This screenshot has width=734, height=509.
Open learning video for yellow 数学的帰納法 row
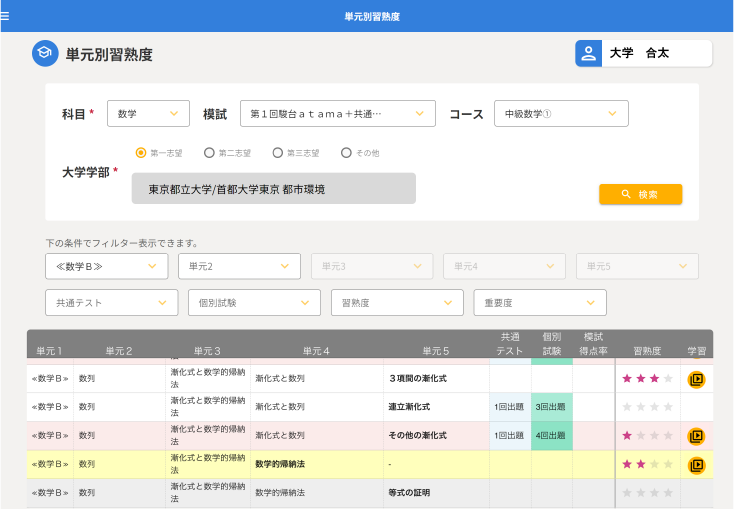[697, 465]
